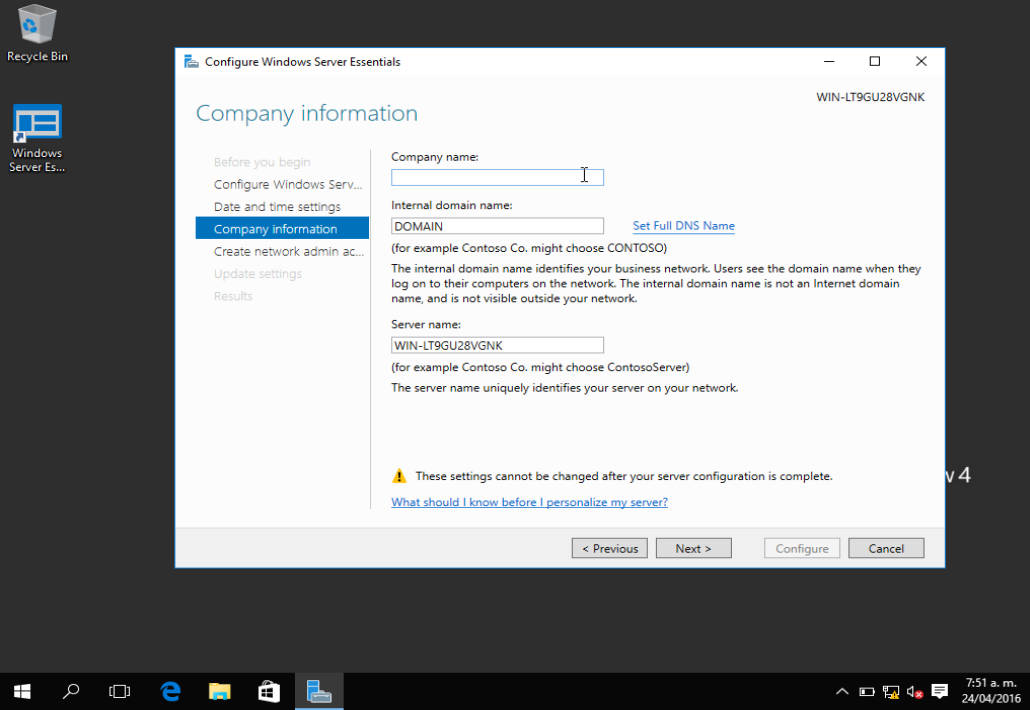Select the Before you begin step

click(263, 161)
